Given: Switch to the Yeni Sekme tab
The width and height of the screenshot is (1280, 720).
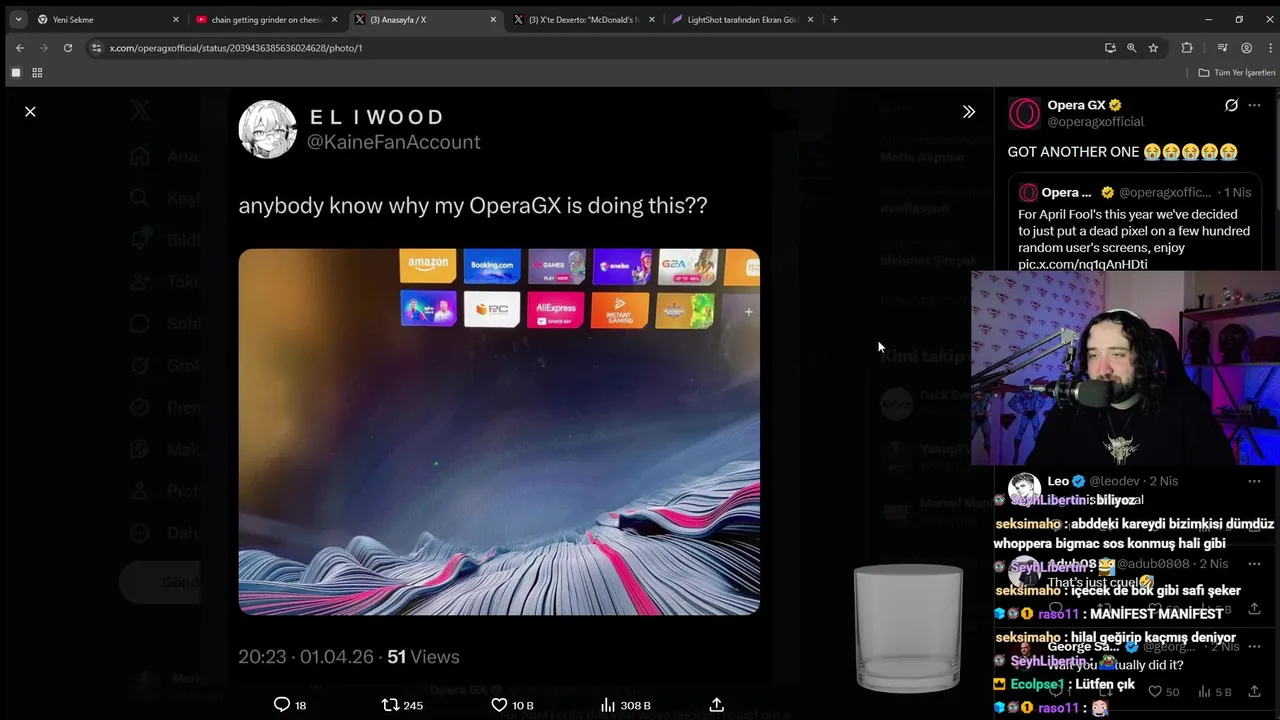Looking at the screenshot, I should coord(108,19).
